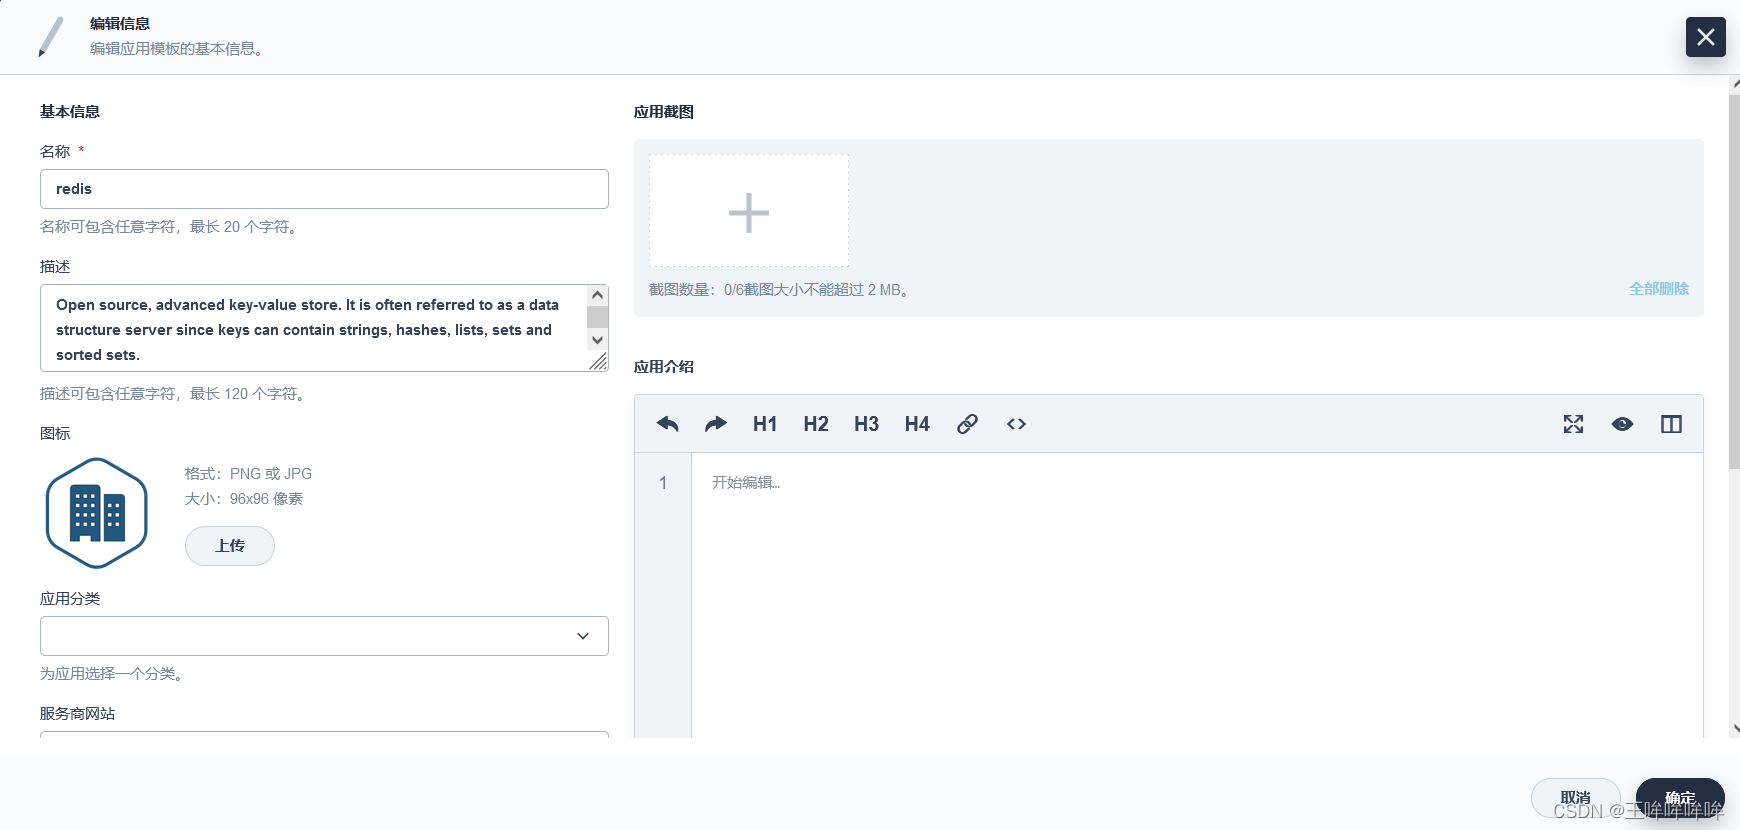The width and height of the screenshot is (1740, 830).
Task: Toggle preview with the eye icon
Action: tap(1622, 424)
